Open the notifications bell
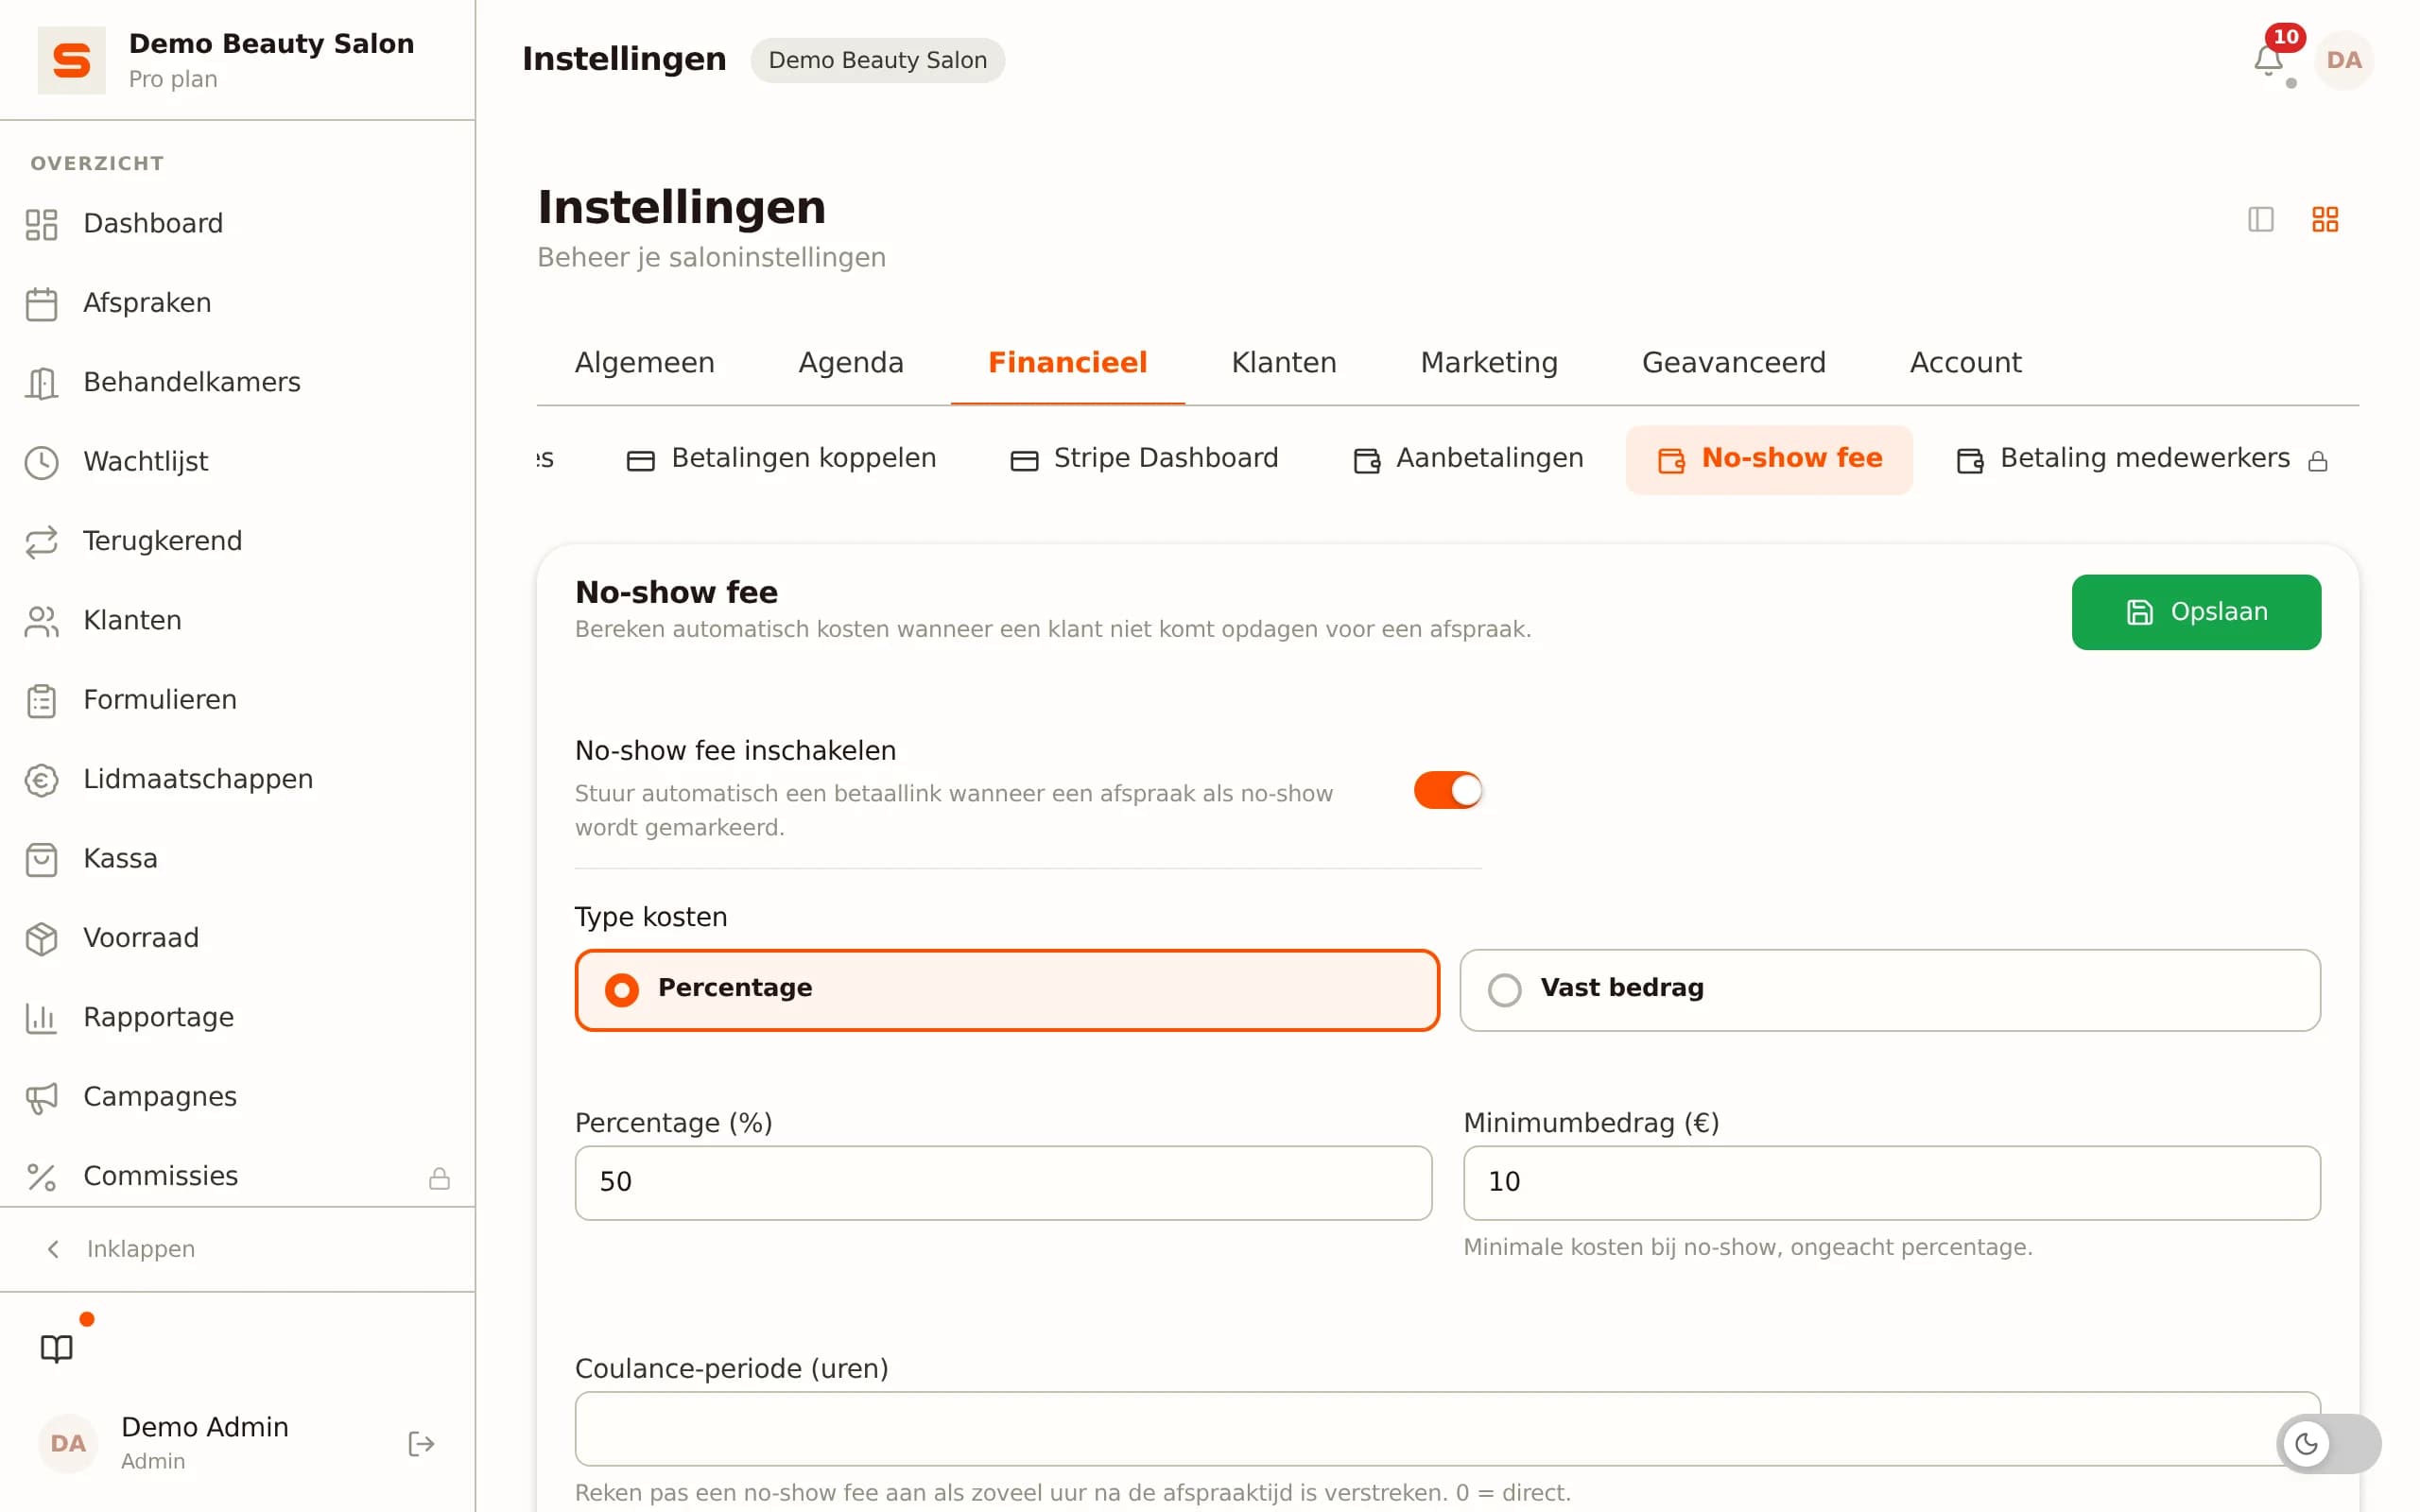 [x=2267, y=61]
